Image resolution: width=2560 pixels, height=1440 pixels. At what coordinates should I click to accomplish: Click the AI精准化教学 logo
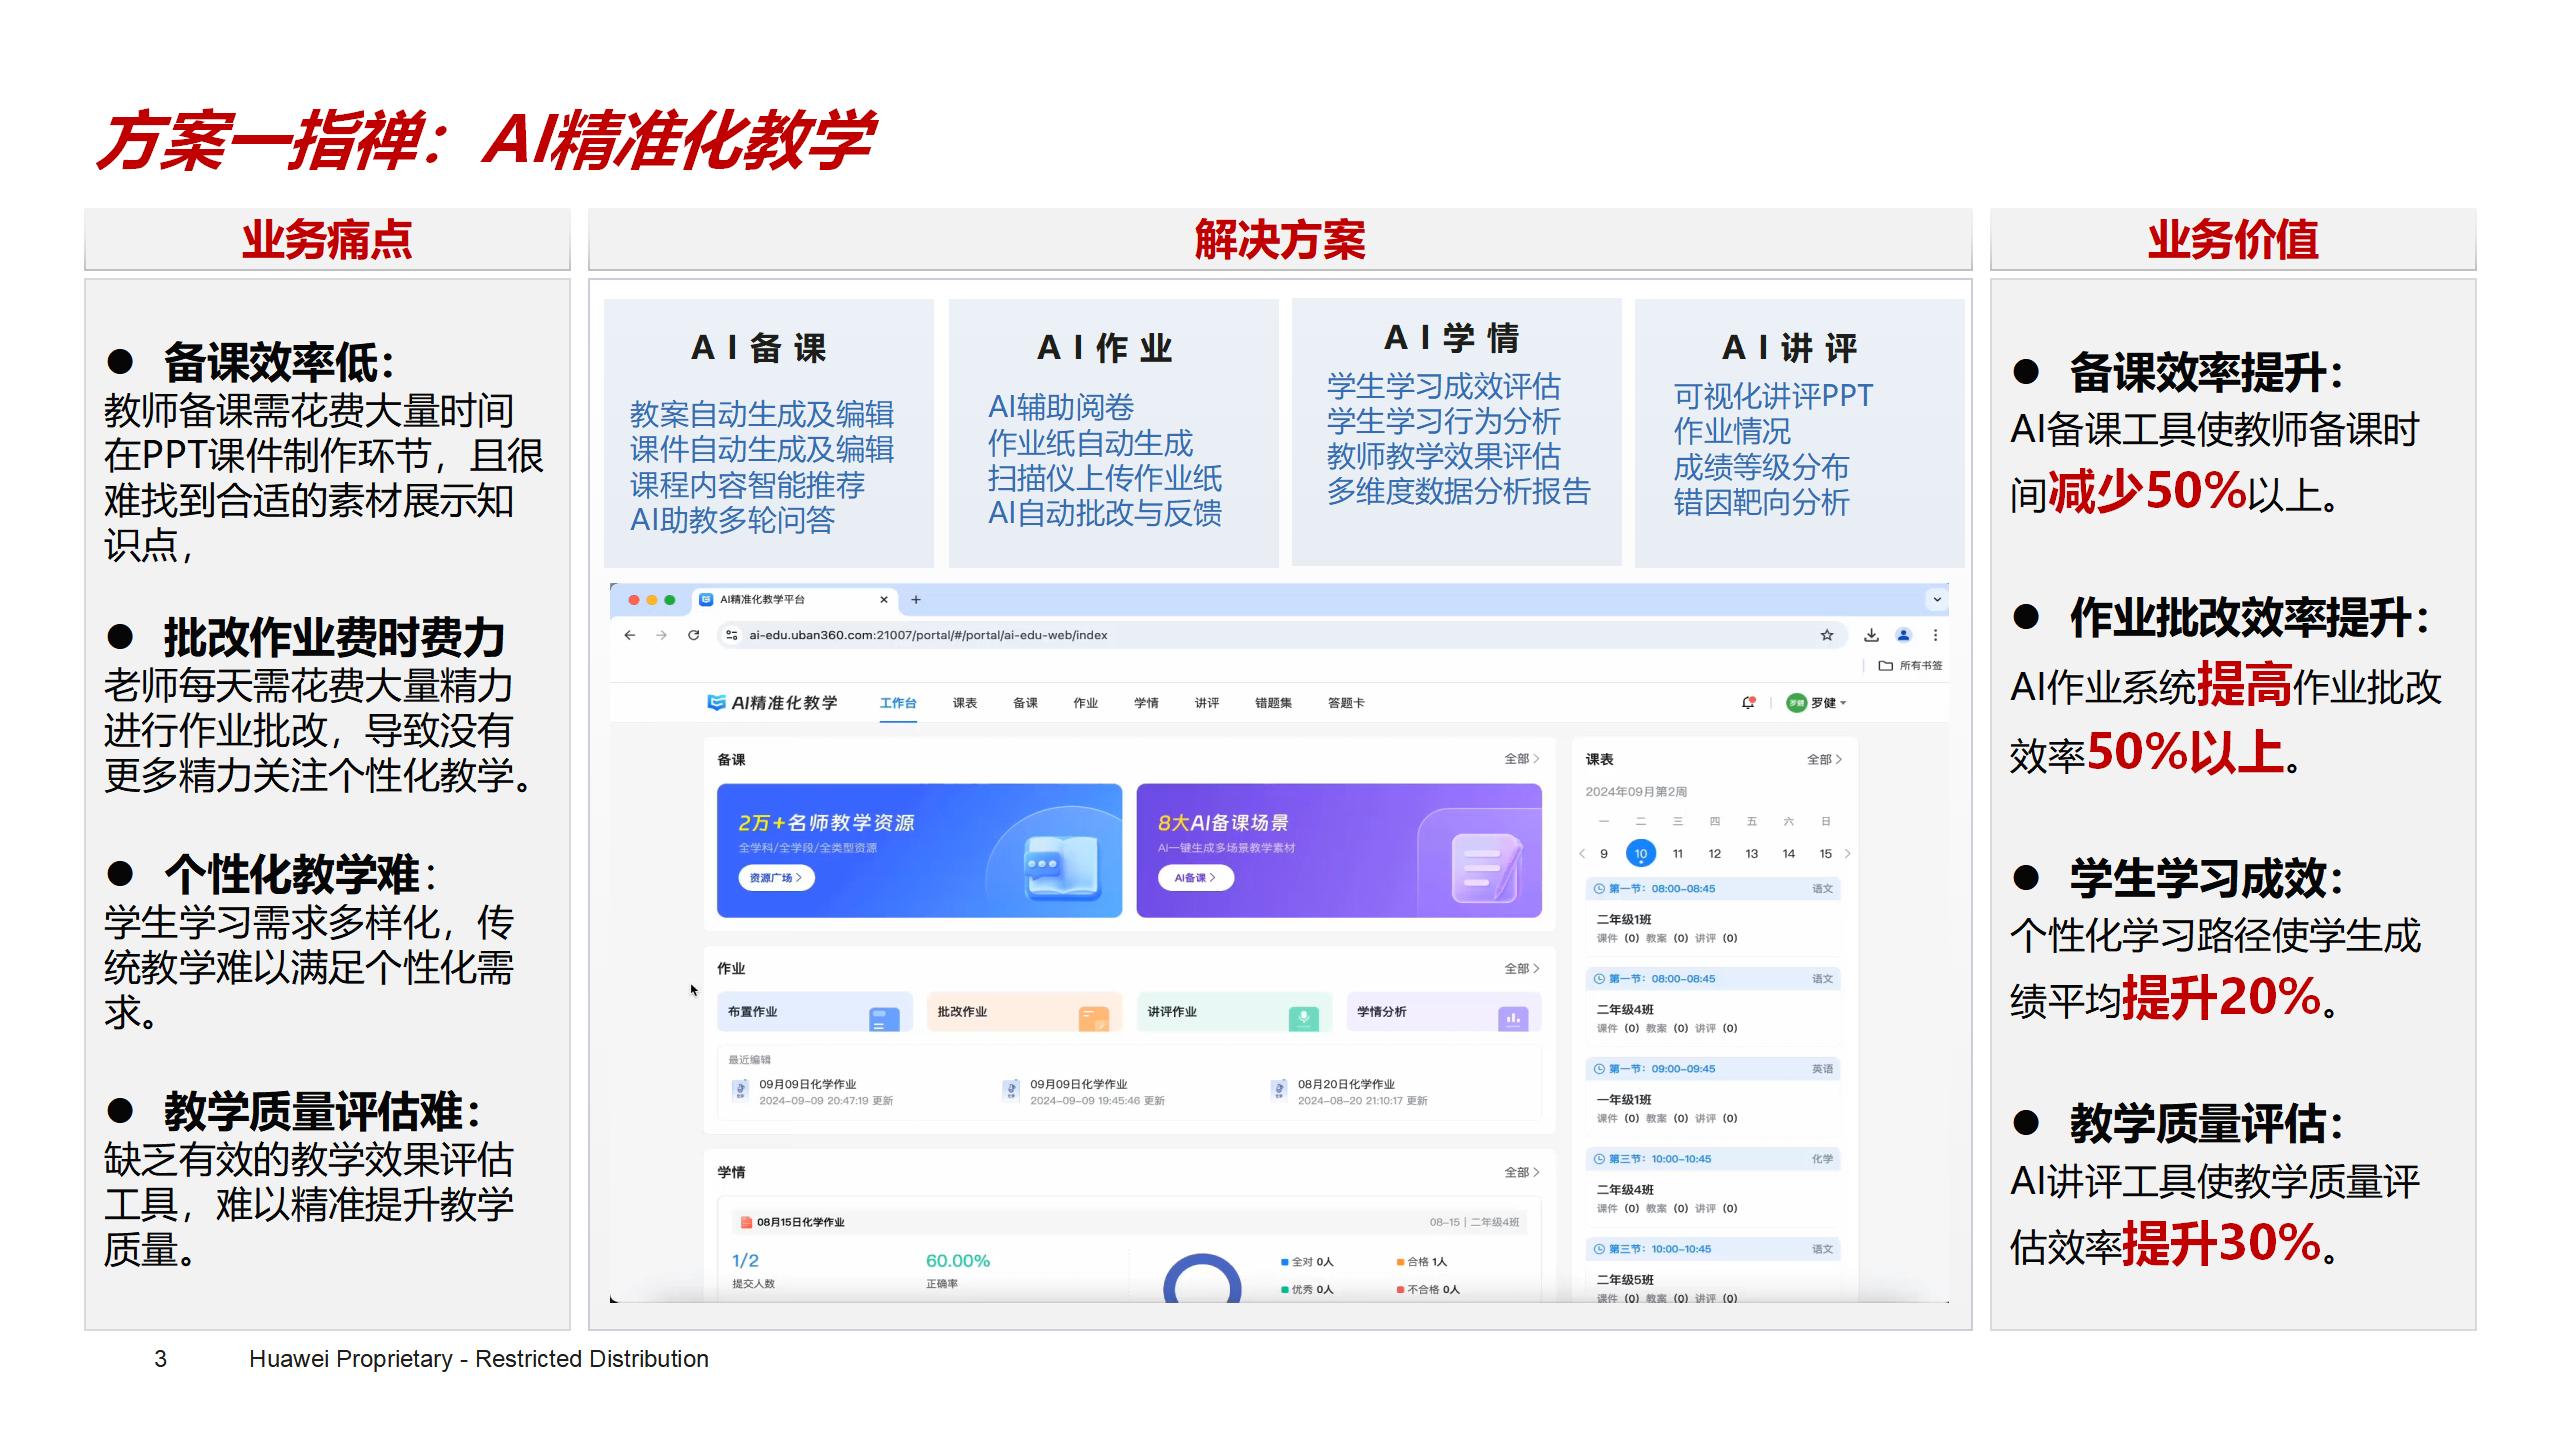point(772,702)
